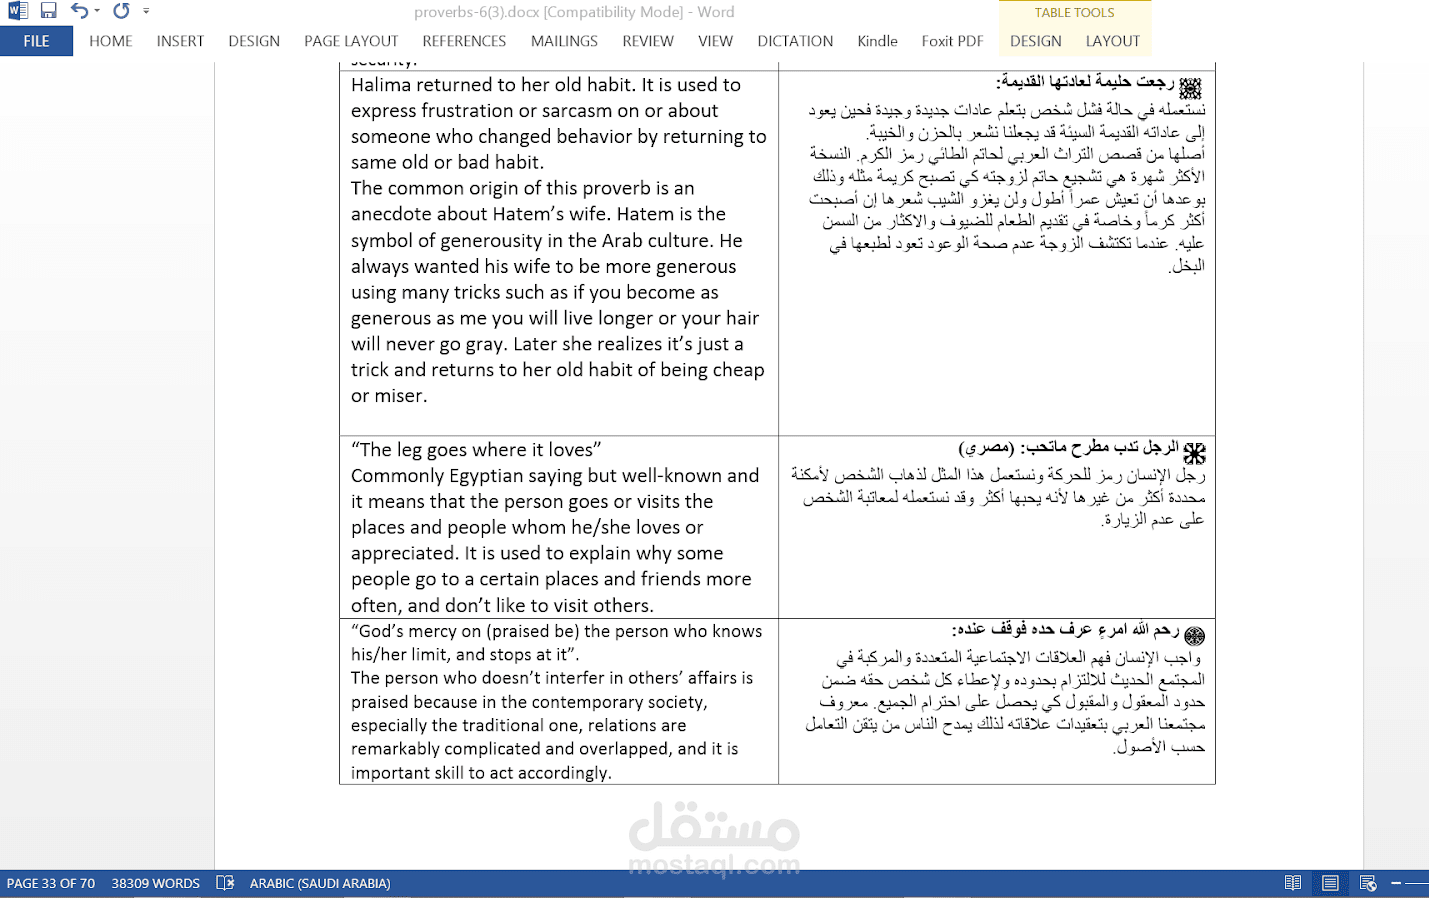Switch to the REVIEW tab
Image resolution: width=1429 pixels, height=898 pixels.
click(x=648, y=41)
